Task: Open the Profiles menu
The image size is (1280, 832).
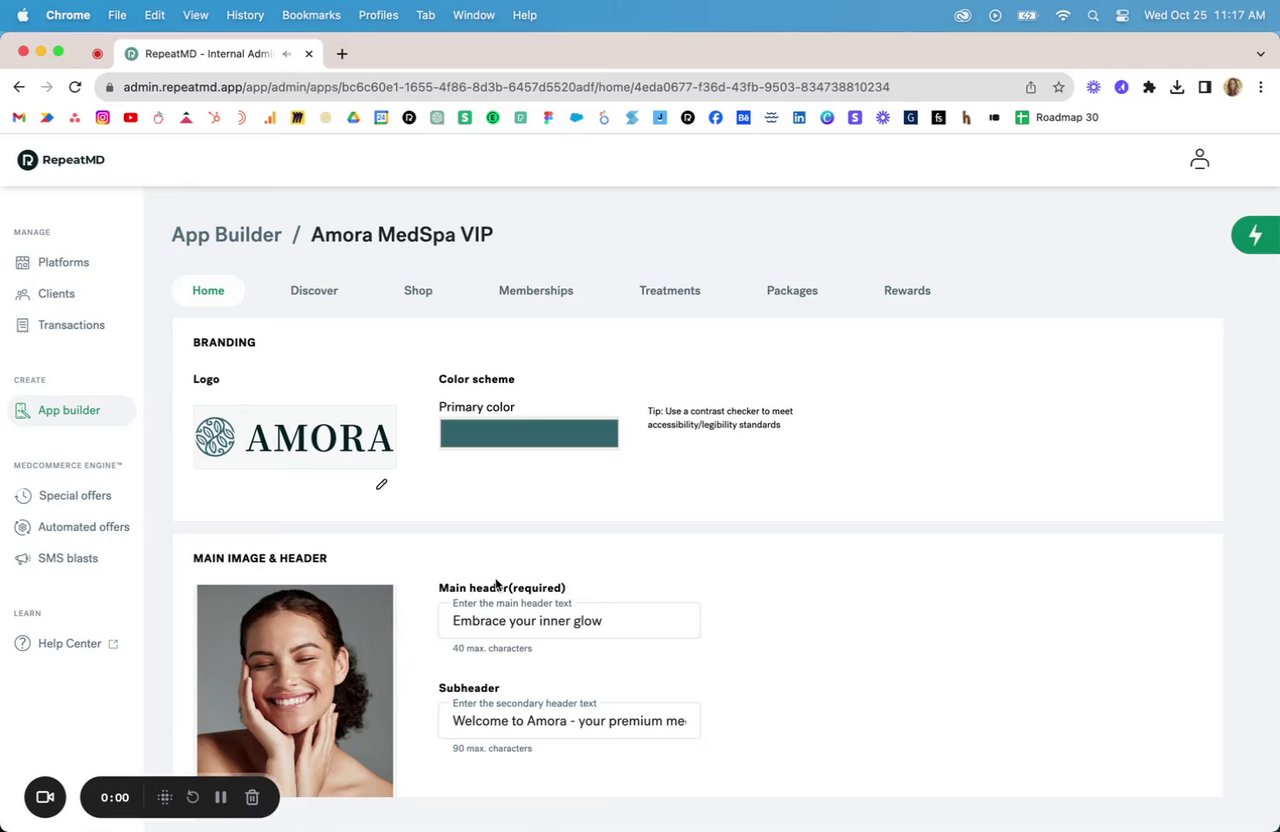Action: click(378, 15)
